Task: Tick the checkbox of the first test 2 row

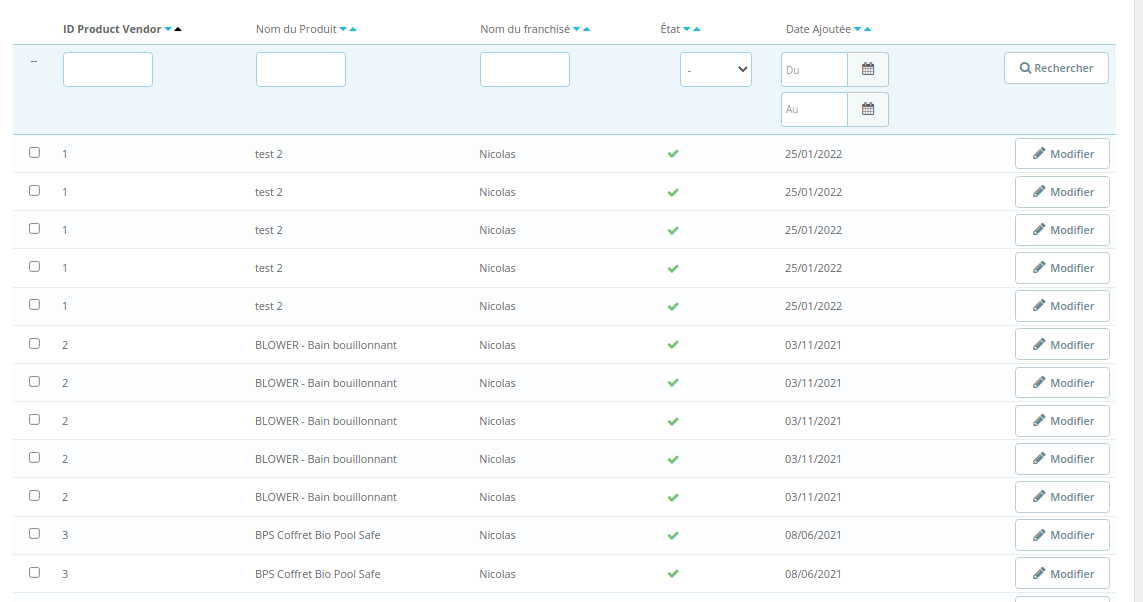Action: tap(34, 152)
